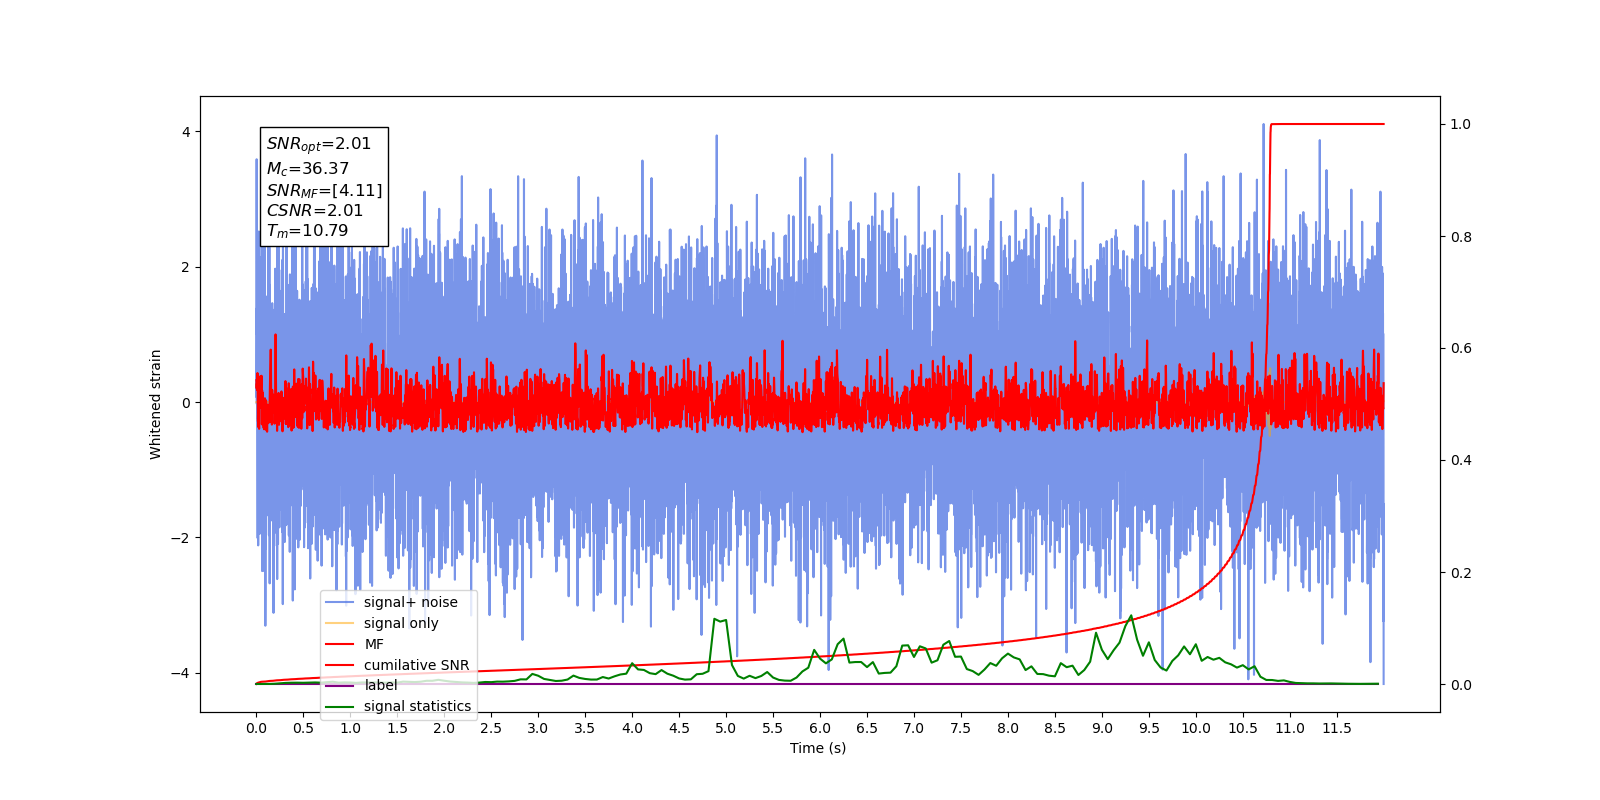This screenshot has width=1600, height=800.
Task: Click the 8.5 tick on time axis
Action: 1055,728
